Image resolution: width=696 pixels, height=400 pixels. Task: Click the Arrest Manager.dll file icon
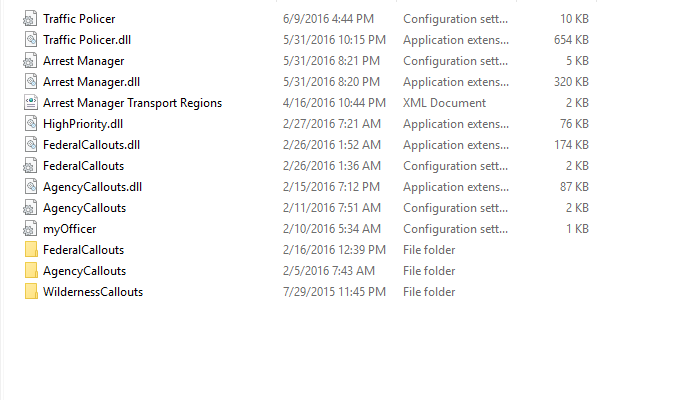point(31,82)
